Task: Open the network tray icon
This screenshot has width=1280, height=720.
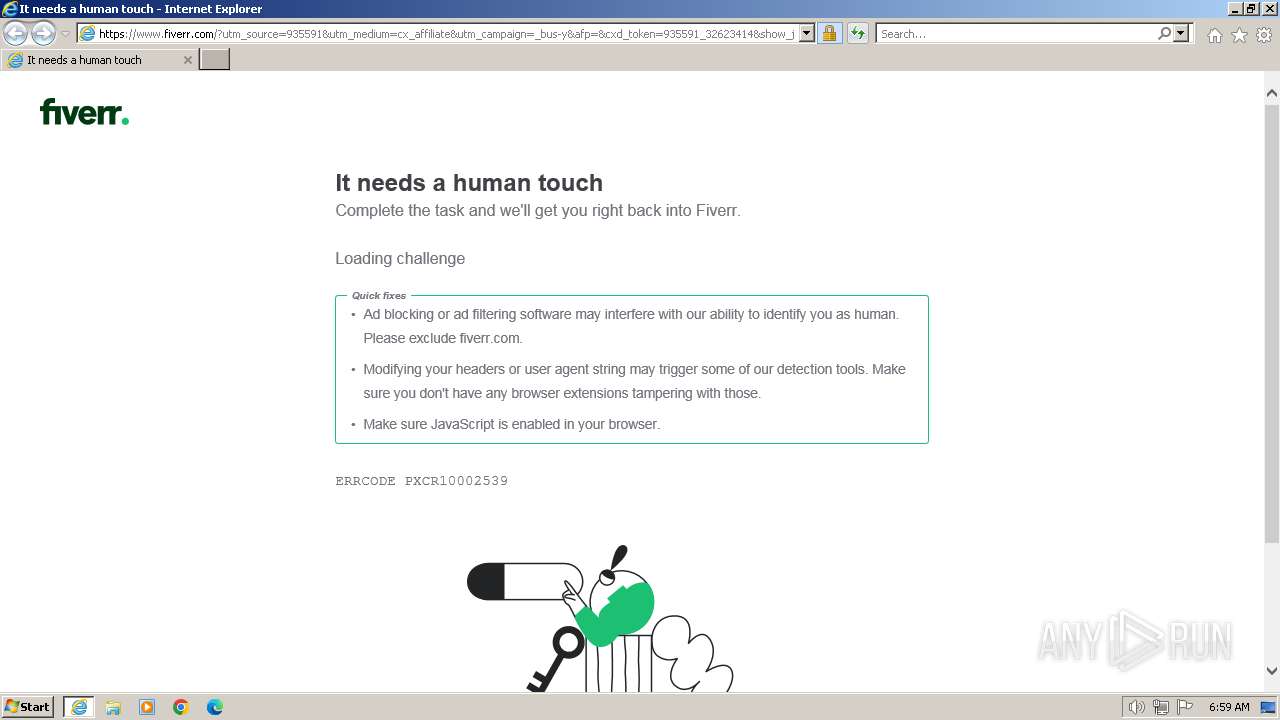Action: (x=1161, y=707)
